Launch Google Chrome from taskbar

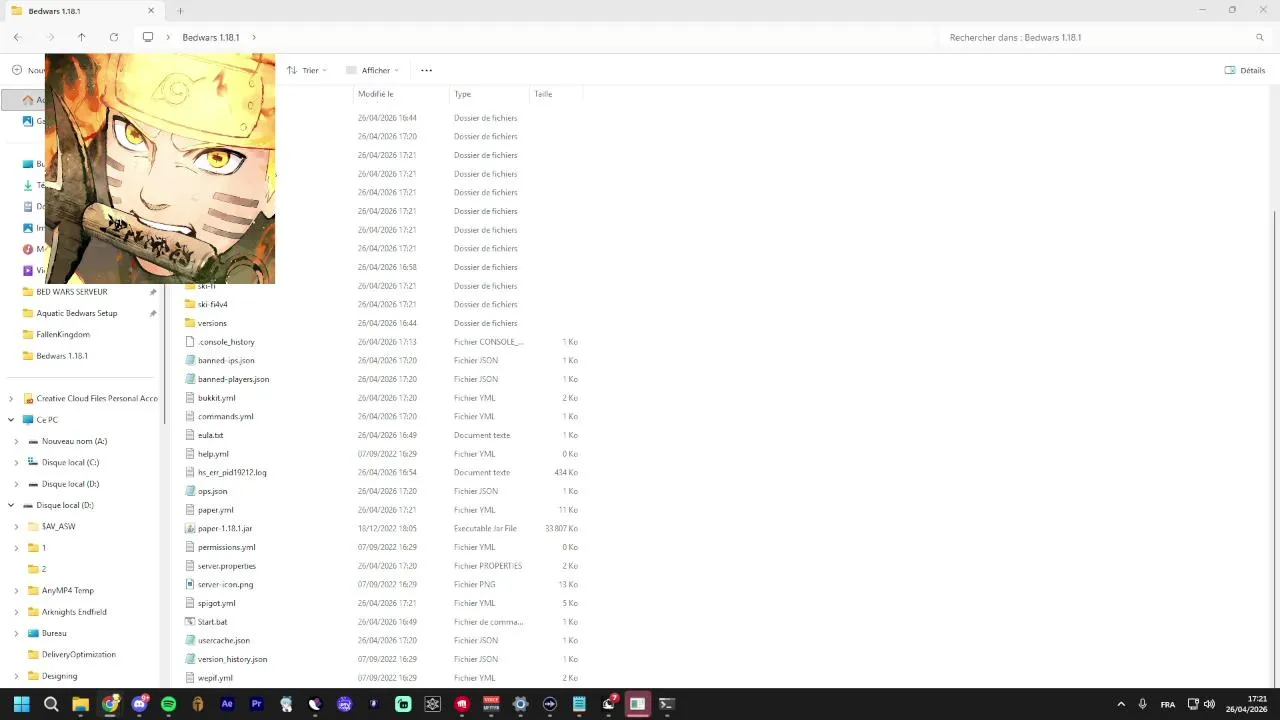pyautogui.click(x=110, y=704)
